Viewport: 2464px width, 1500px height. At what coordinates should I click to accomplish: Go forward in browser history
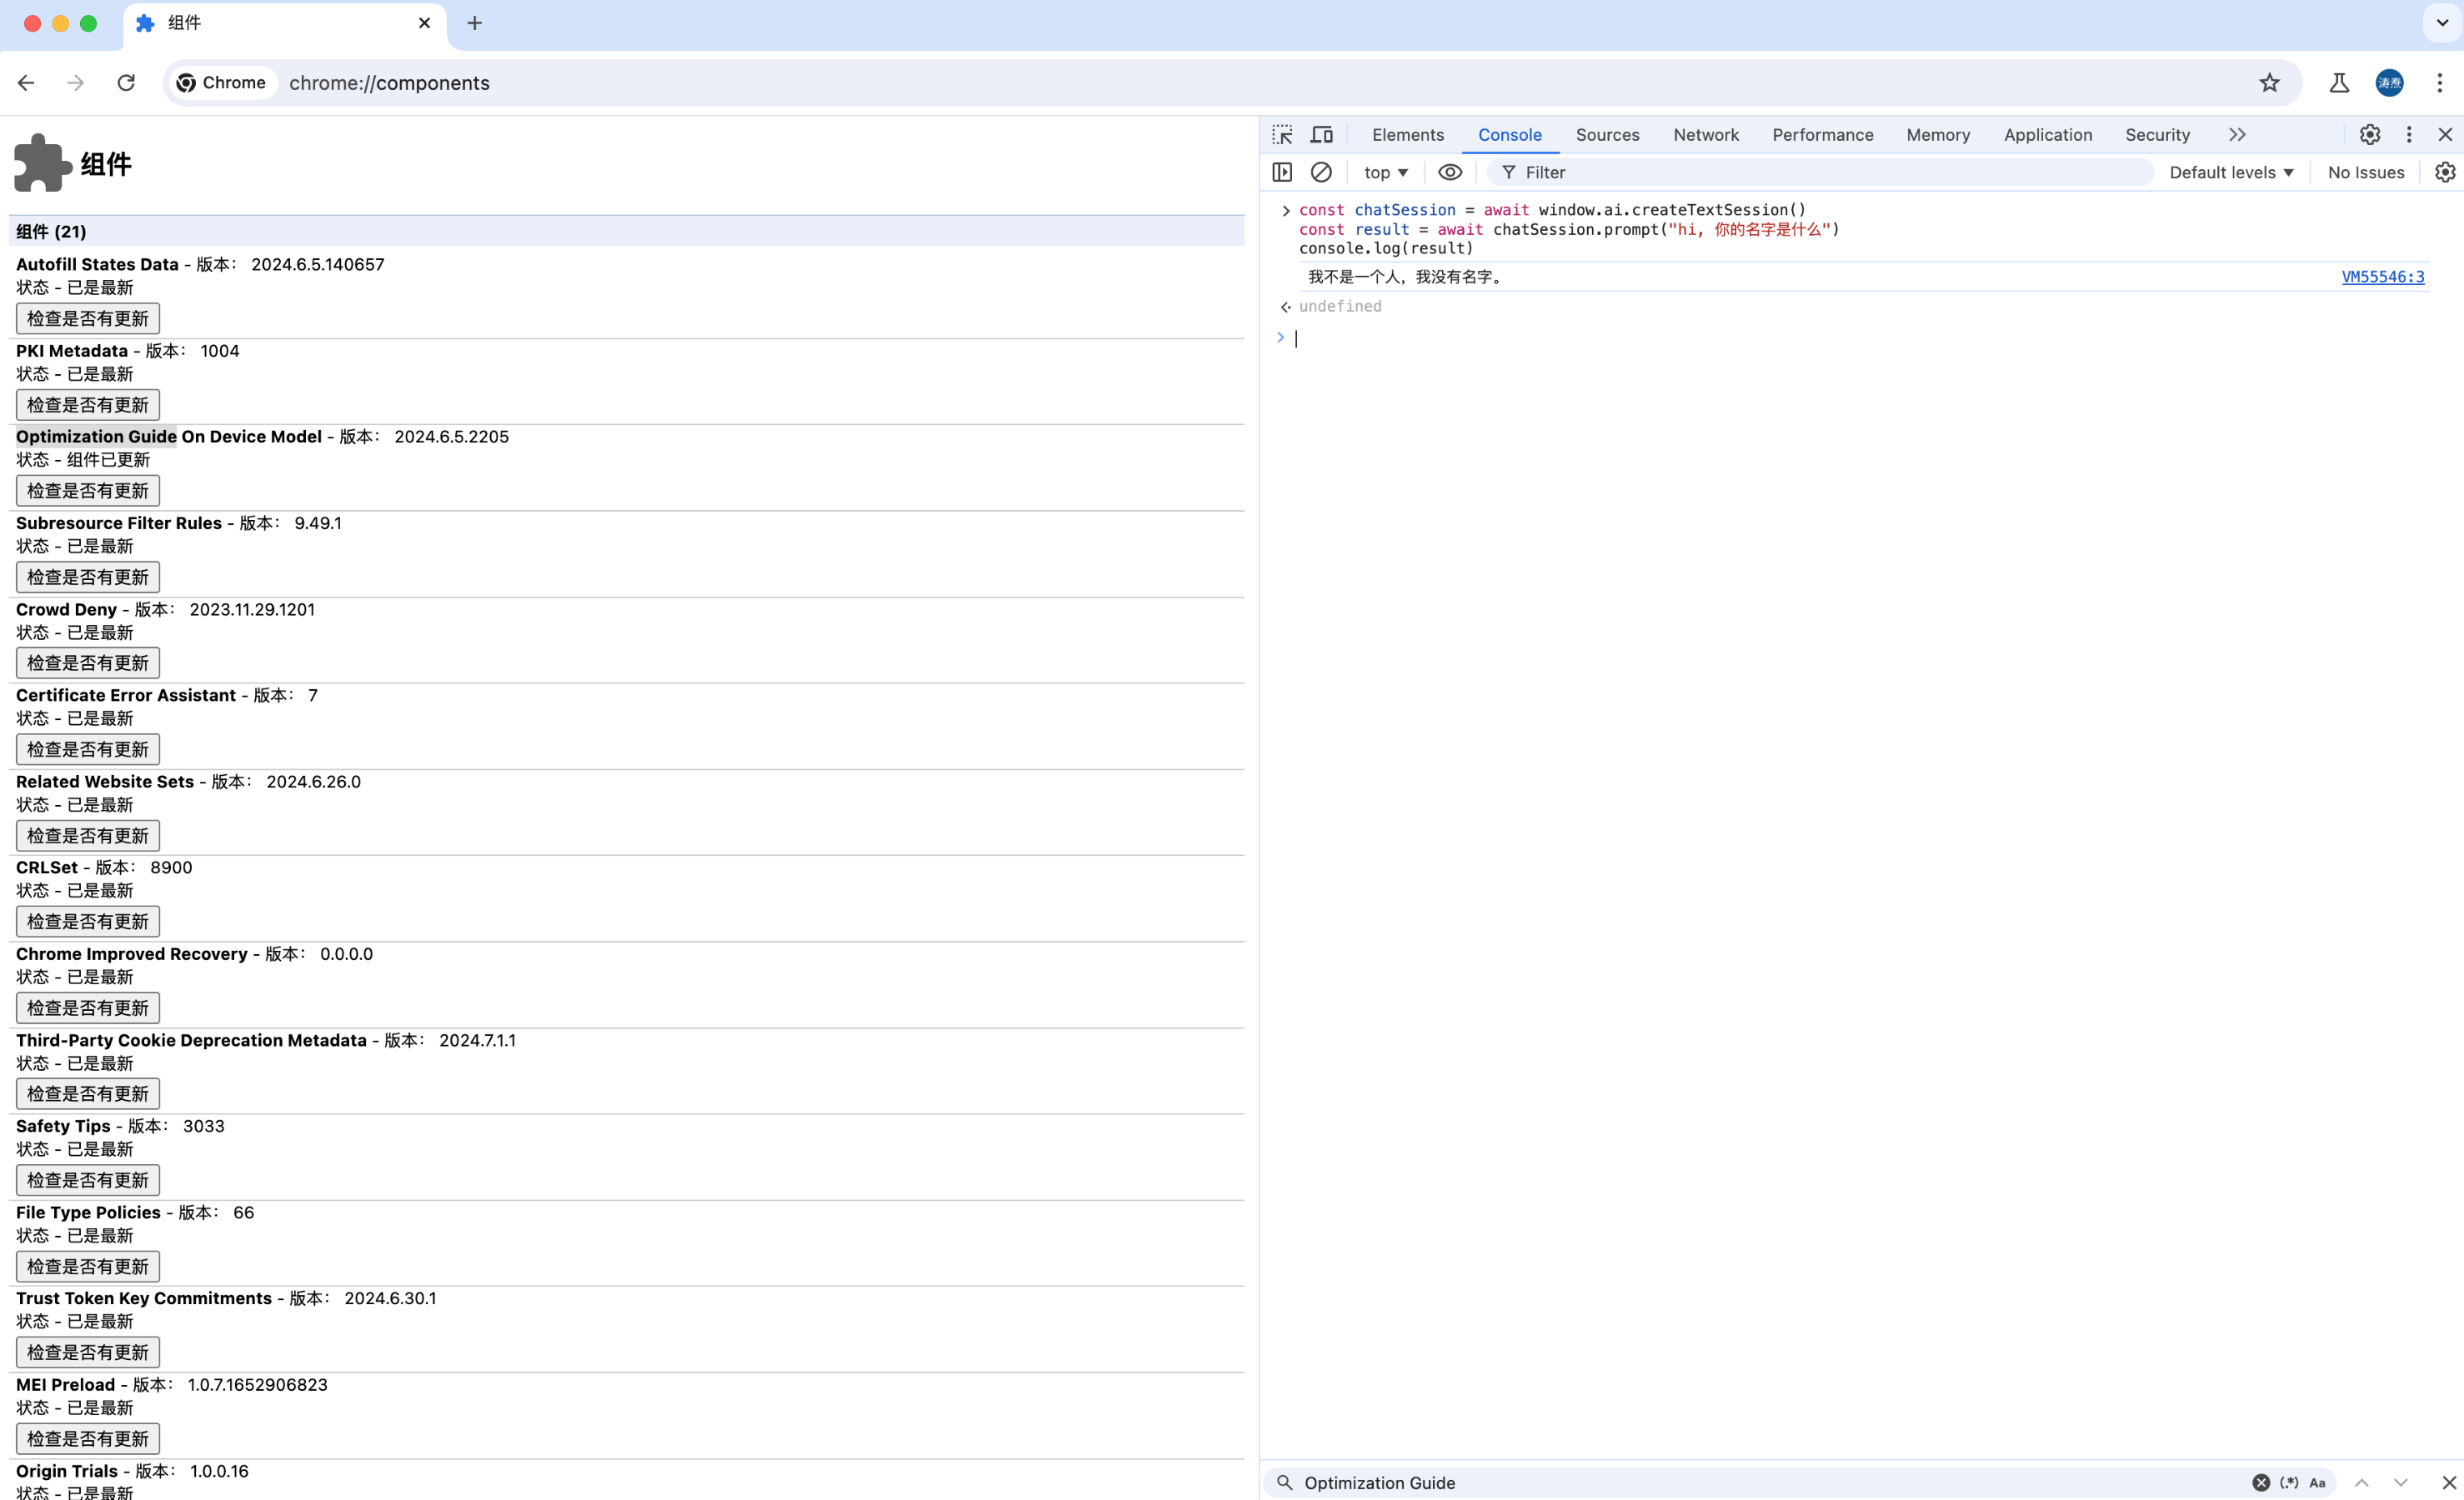[76, 83]
